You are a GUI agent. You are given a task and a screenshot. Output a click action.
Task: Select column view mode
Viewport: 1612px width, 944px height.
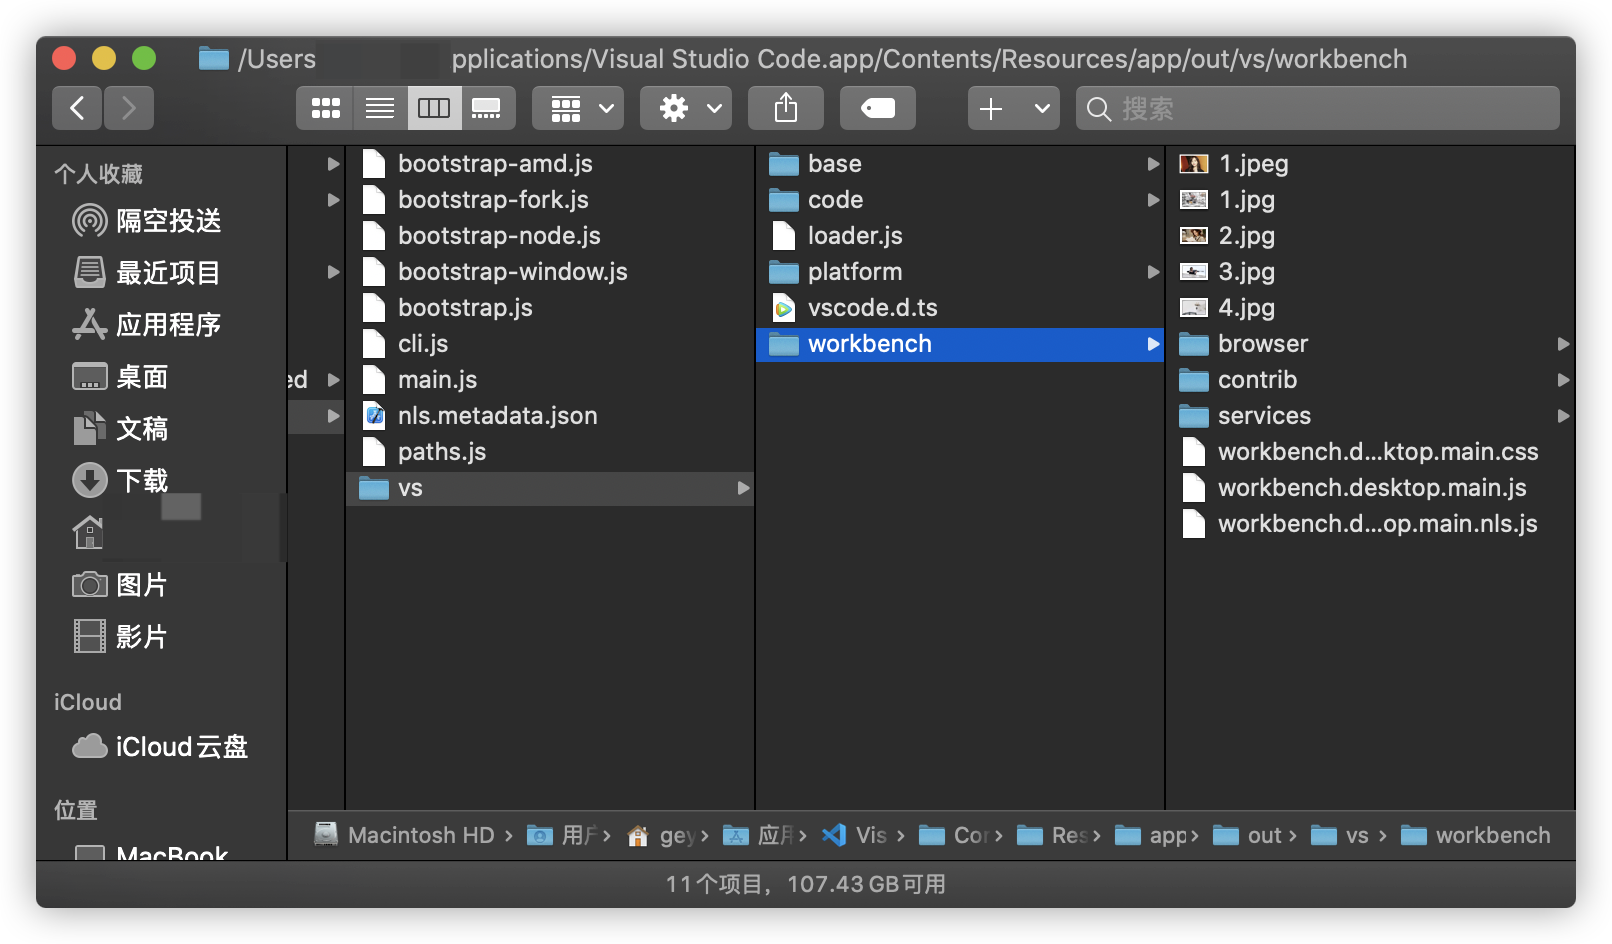(434, 108)
